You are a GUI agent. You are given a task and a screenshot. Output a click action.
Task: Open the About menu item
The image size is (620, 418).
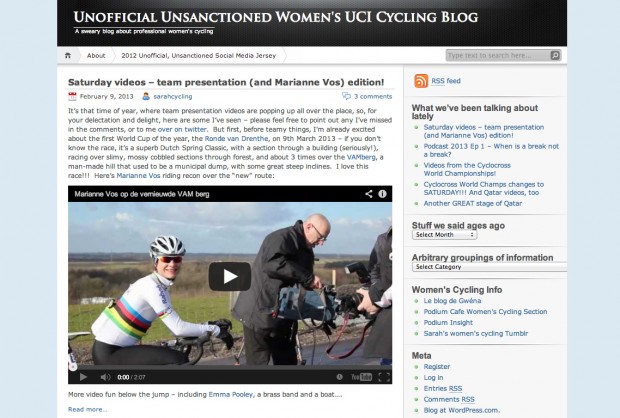tap(96, 55)
